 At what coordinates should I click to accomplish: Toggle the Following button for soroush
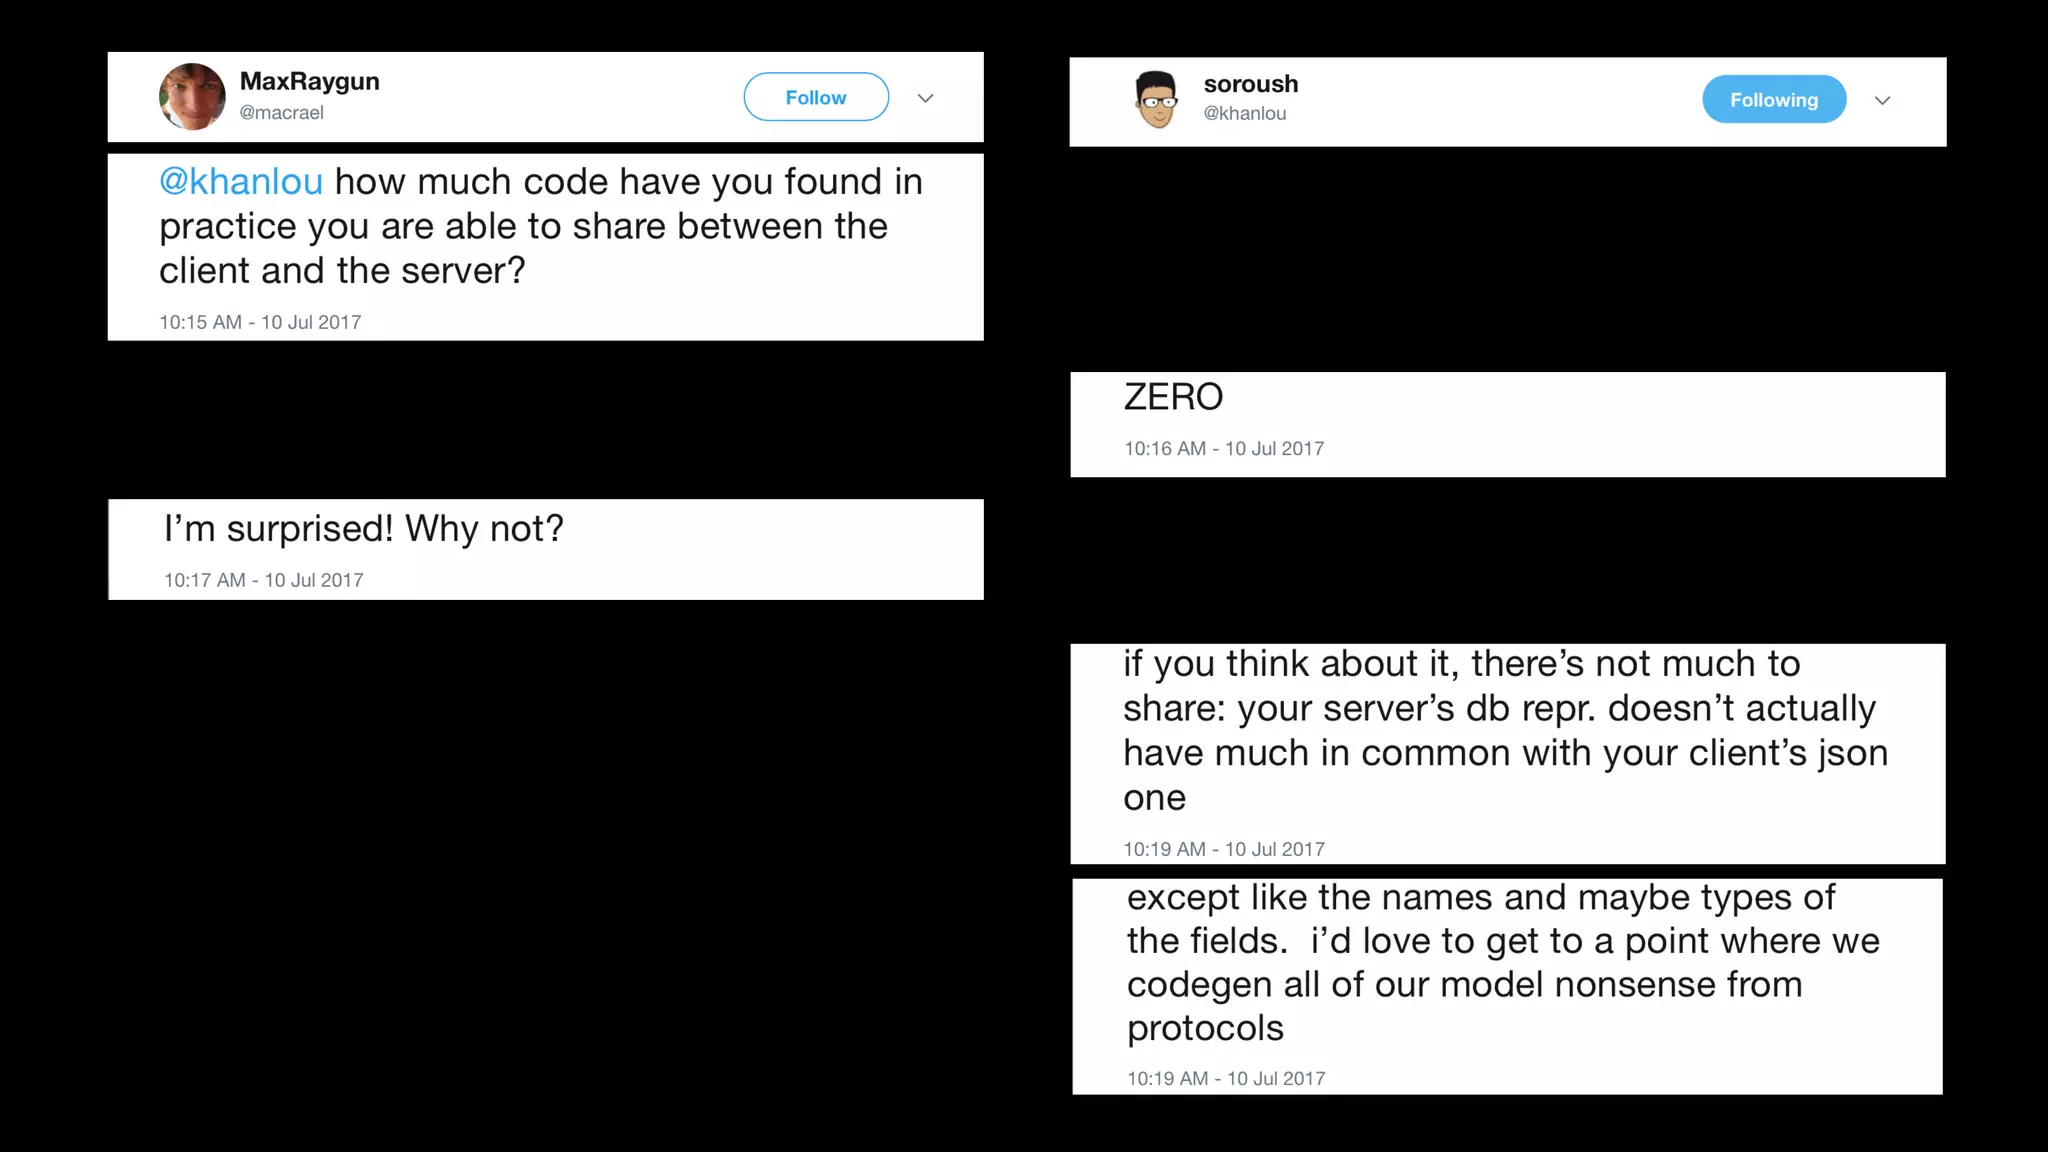[1773, 100]
